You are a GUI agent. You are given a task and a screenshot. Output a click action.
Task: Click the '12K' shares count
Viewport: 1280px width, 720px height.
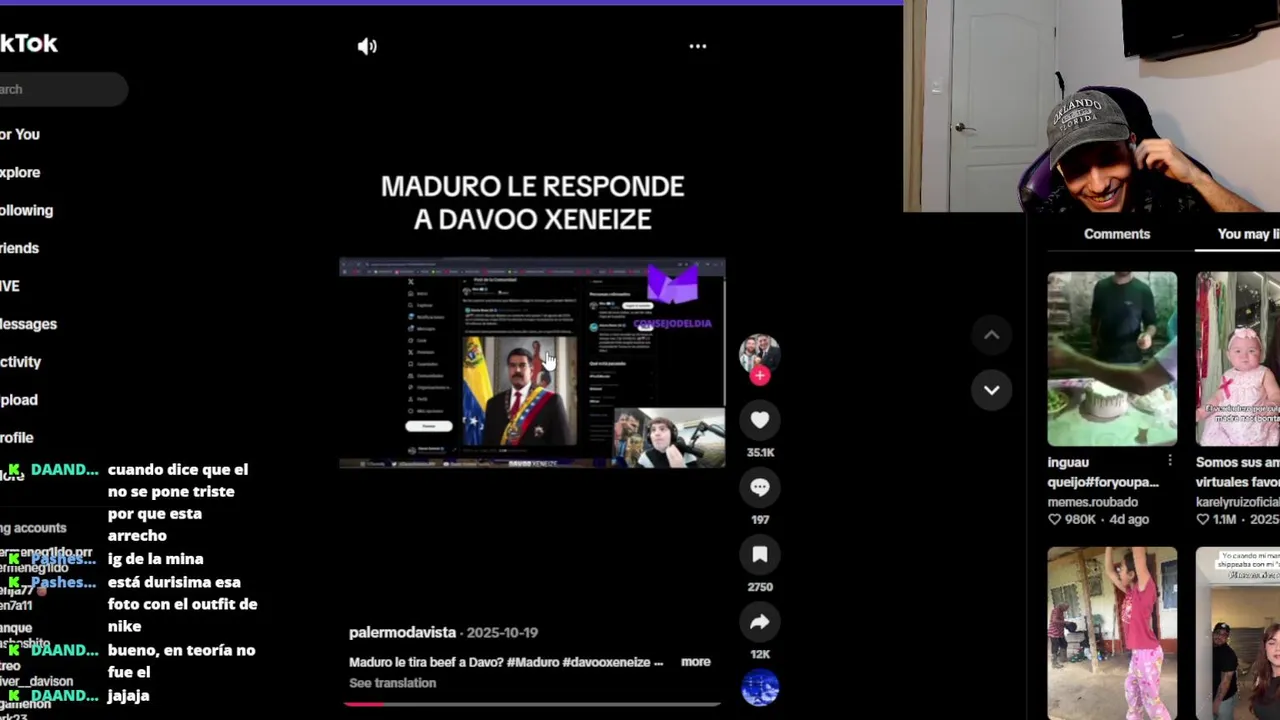pyautogui.click(x=760, y=654)
